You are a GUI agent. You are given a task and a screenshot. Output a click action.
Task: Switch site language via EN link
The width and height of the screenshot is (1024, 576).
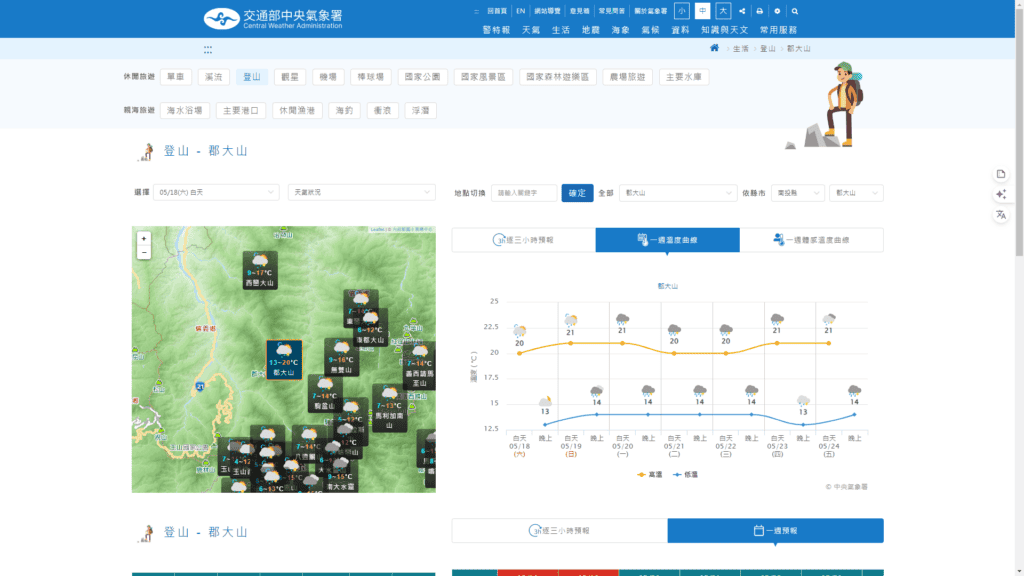click(520, 11)
